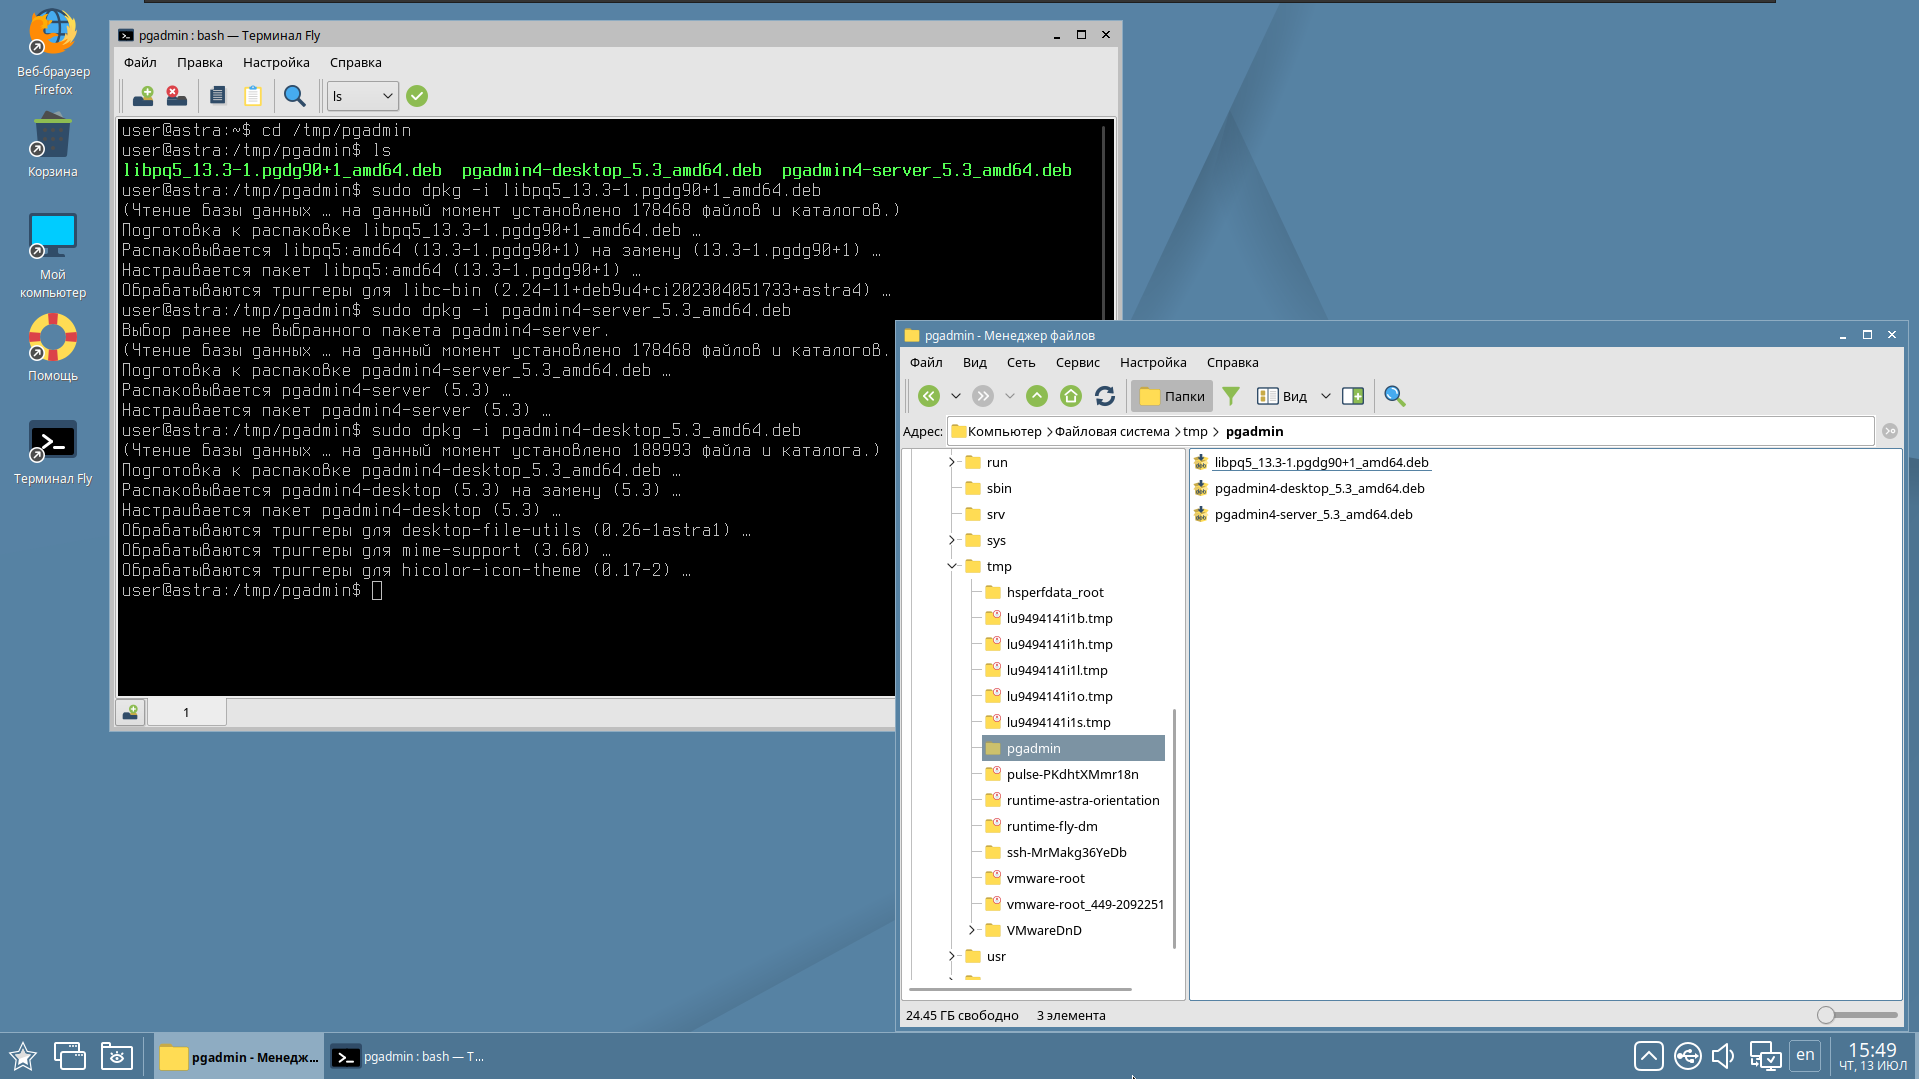The width and height of the screenshot is (1919, 1079).
Task: Open the Back history dropdown arrow
Action: point(956,396)
